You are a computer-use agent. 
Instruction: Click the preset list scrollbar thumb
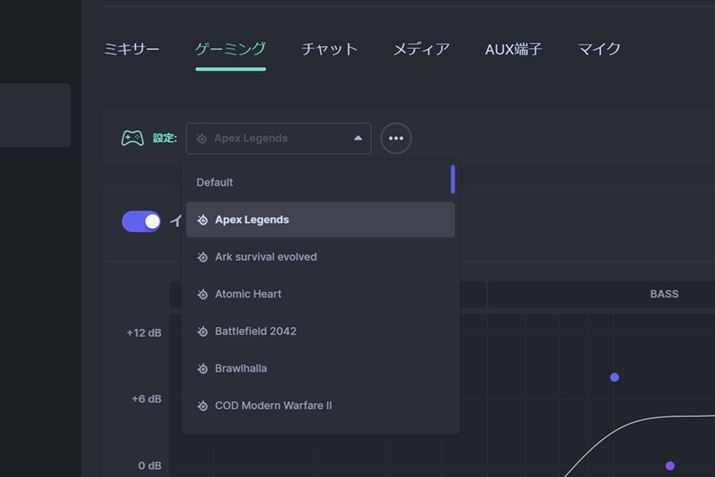tap(453, 179)
